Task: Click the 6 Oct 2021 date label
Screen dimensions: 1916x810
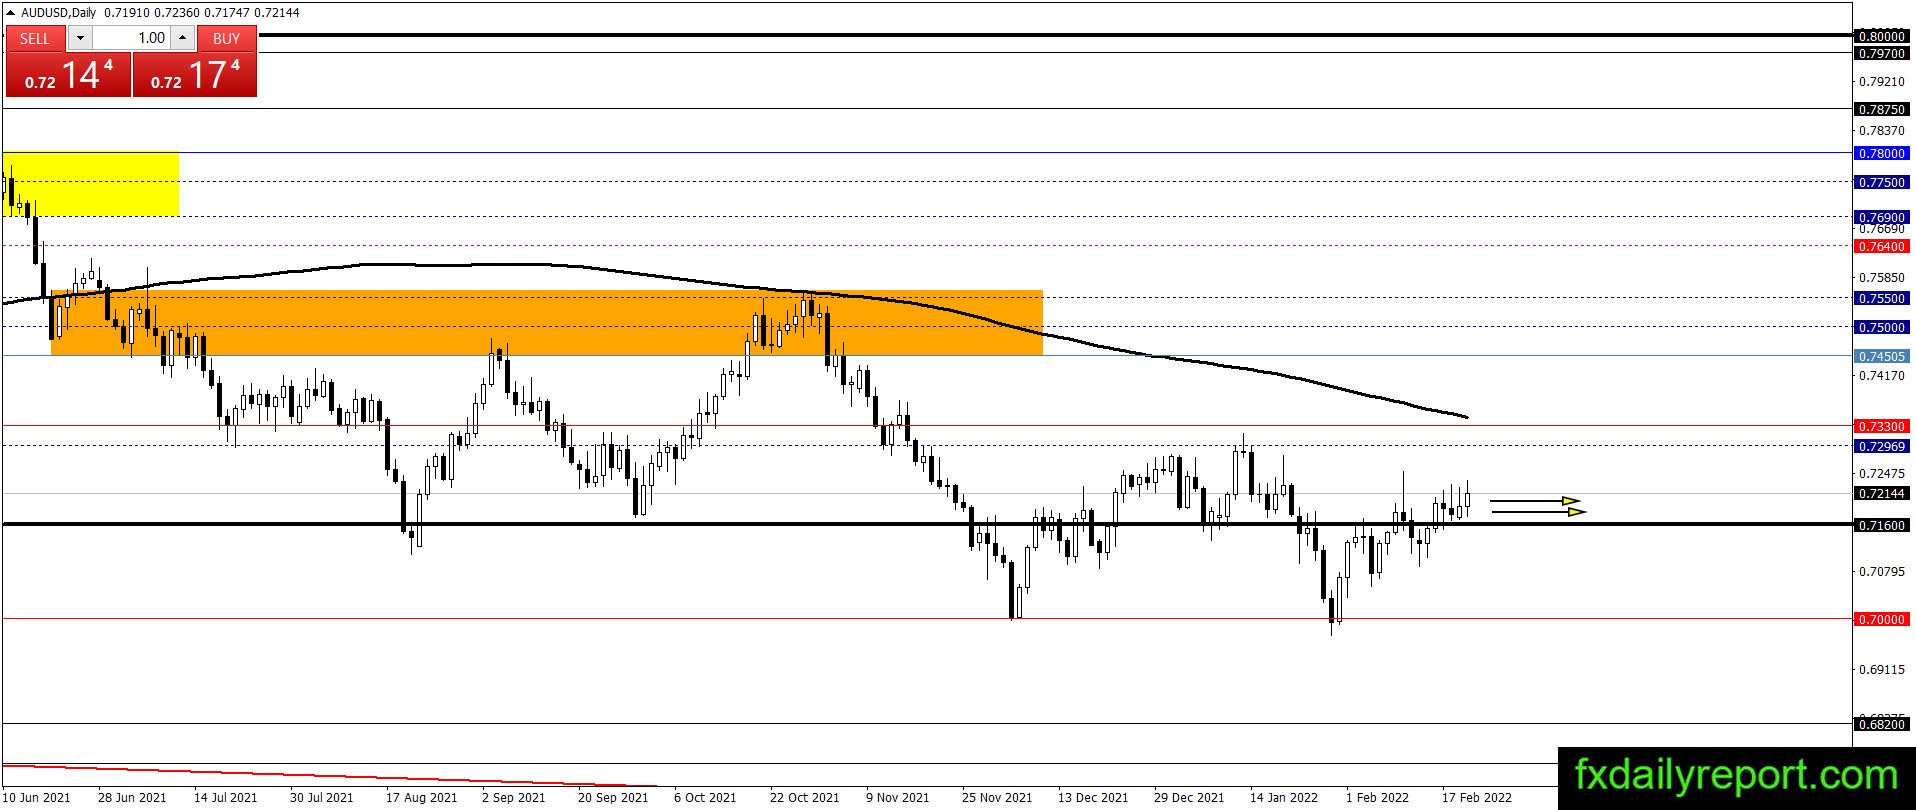Action: 705,798
